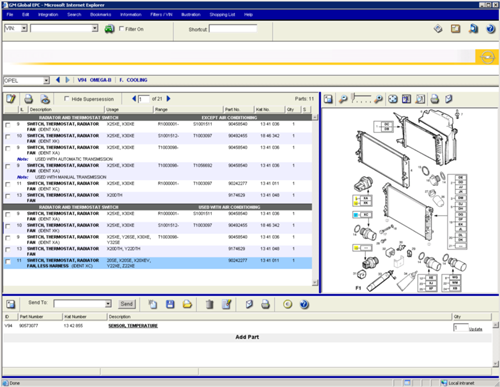Click the Send button
Viewport: 500px width, 387px height.
126,304
